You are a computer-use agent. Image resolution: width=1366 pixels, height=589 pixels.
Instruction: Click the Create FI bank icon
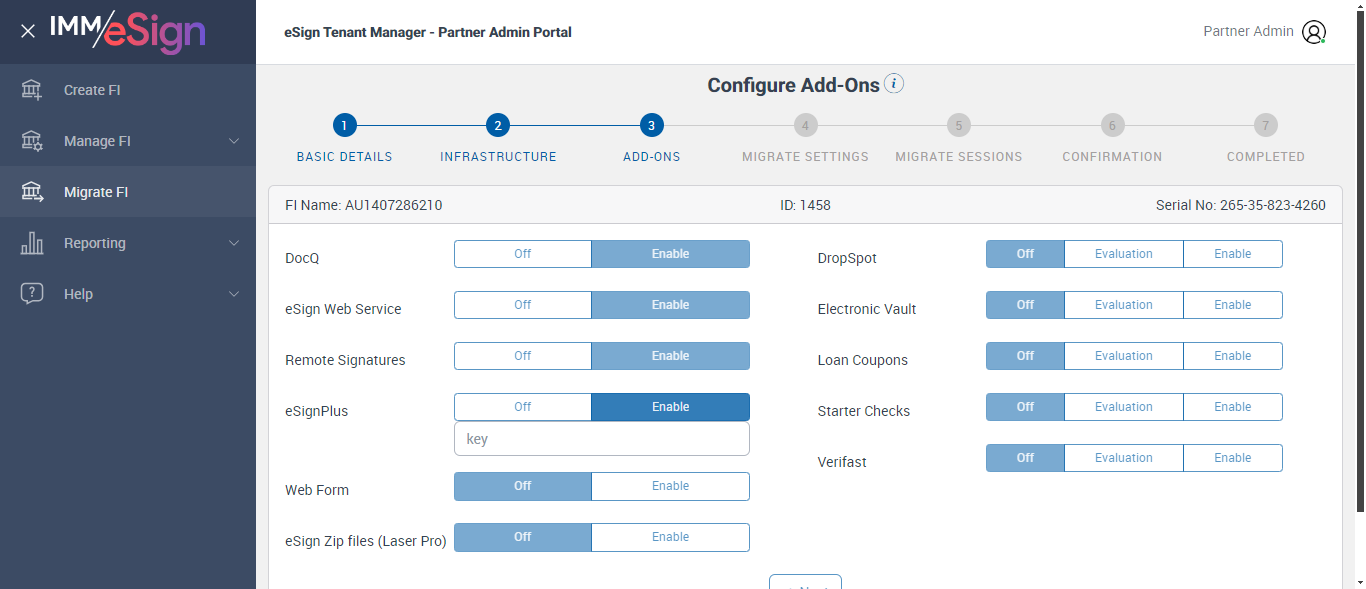coord(32,90)
